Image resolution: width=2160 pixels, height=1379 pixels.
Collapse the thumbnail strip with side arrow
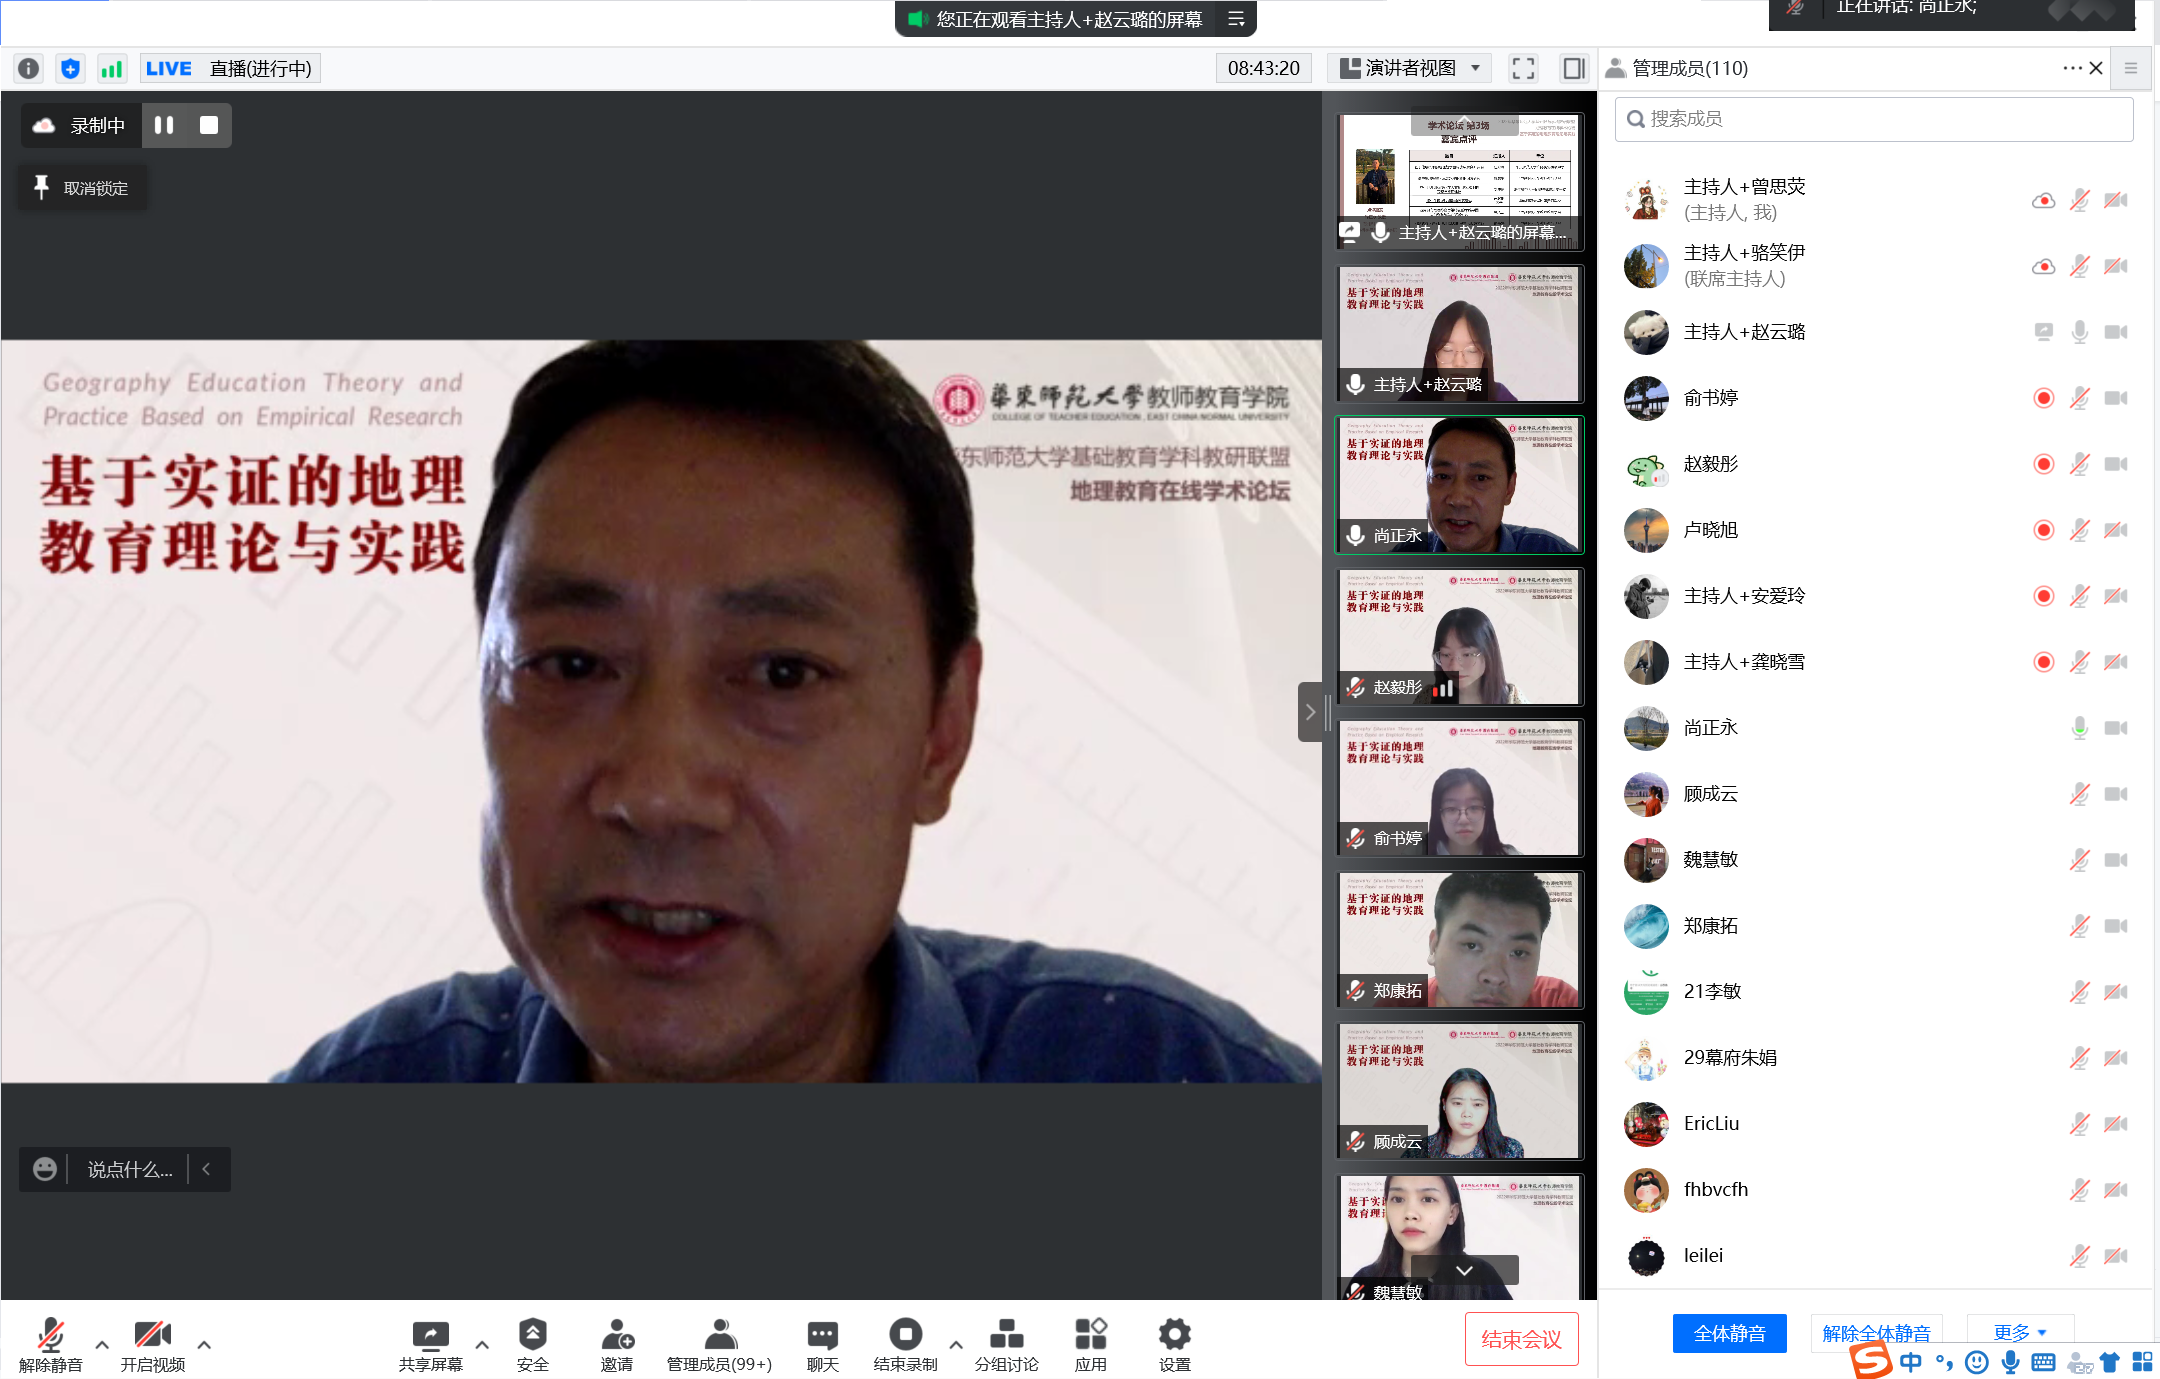pyautogui.click(x=1310, y=712)
